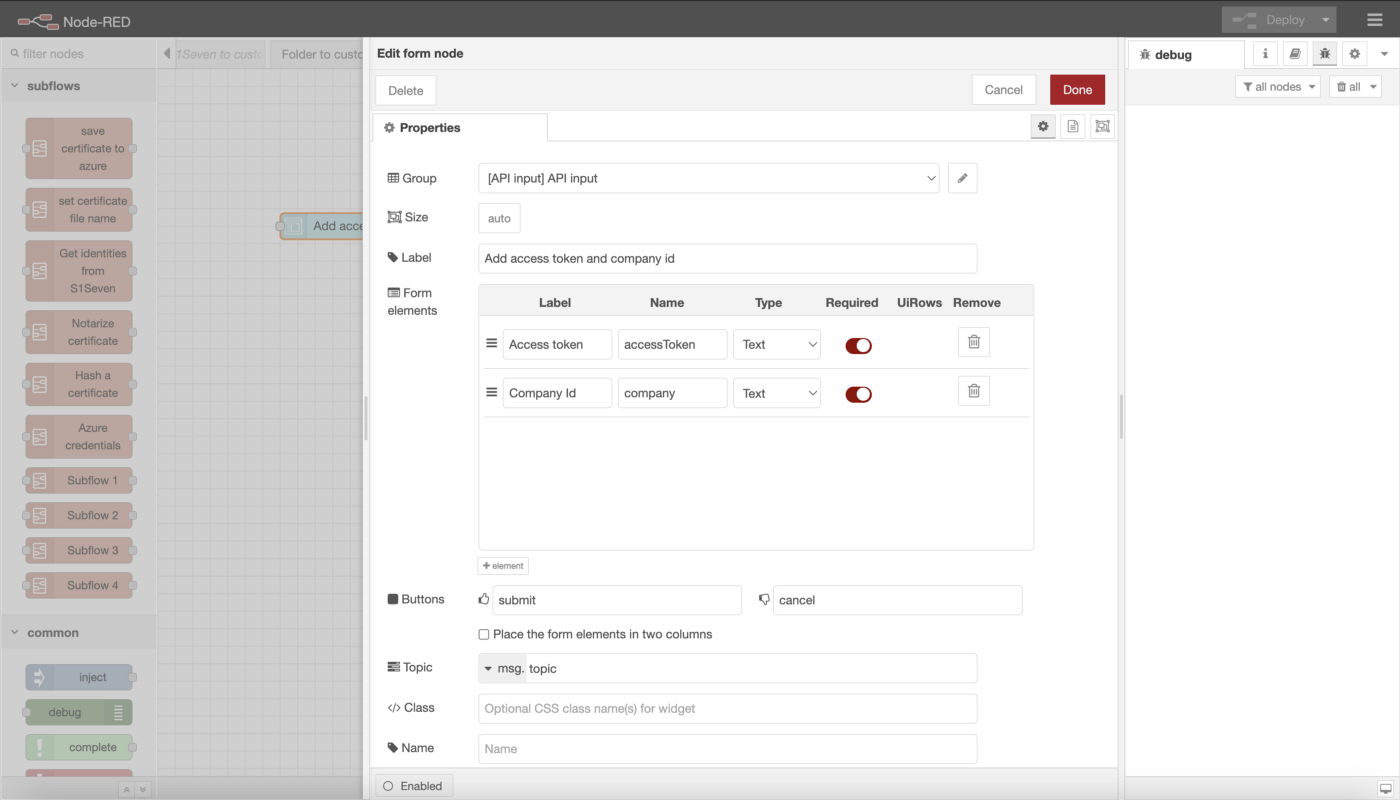Click the pencil icon to edit Group

[962, 178]
